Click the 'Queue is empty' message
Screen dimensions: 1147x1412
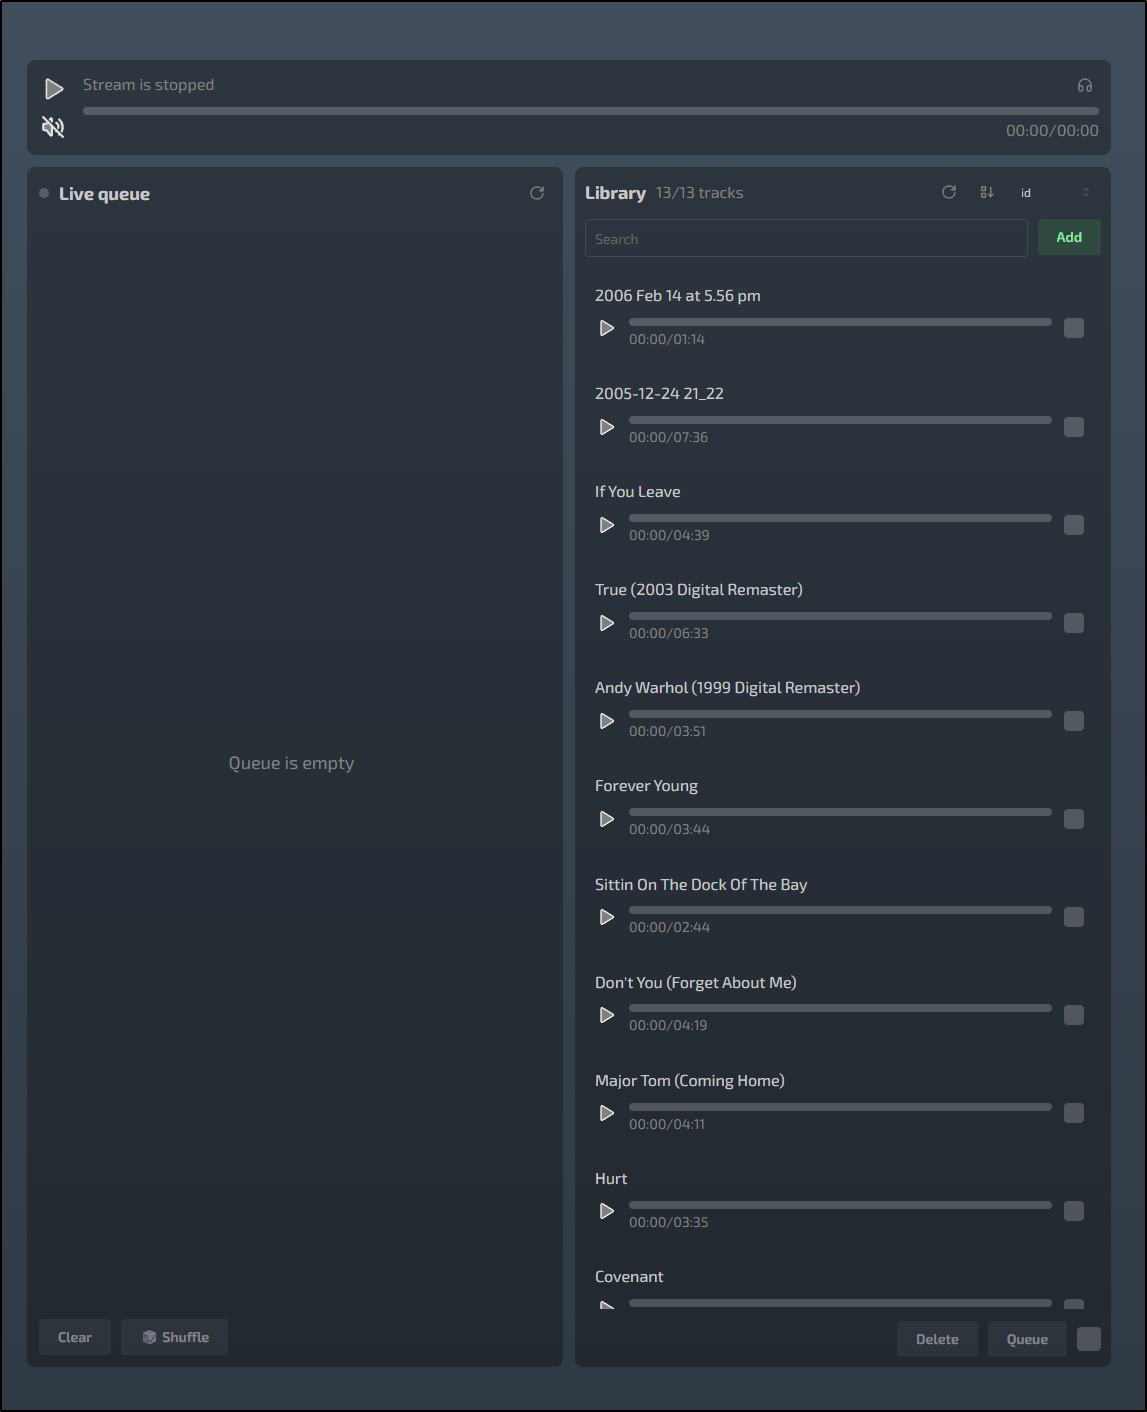(291, 763)
